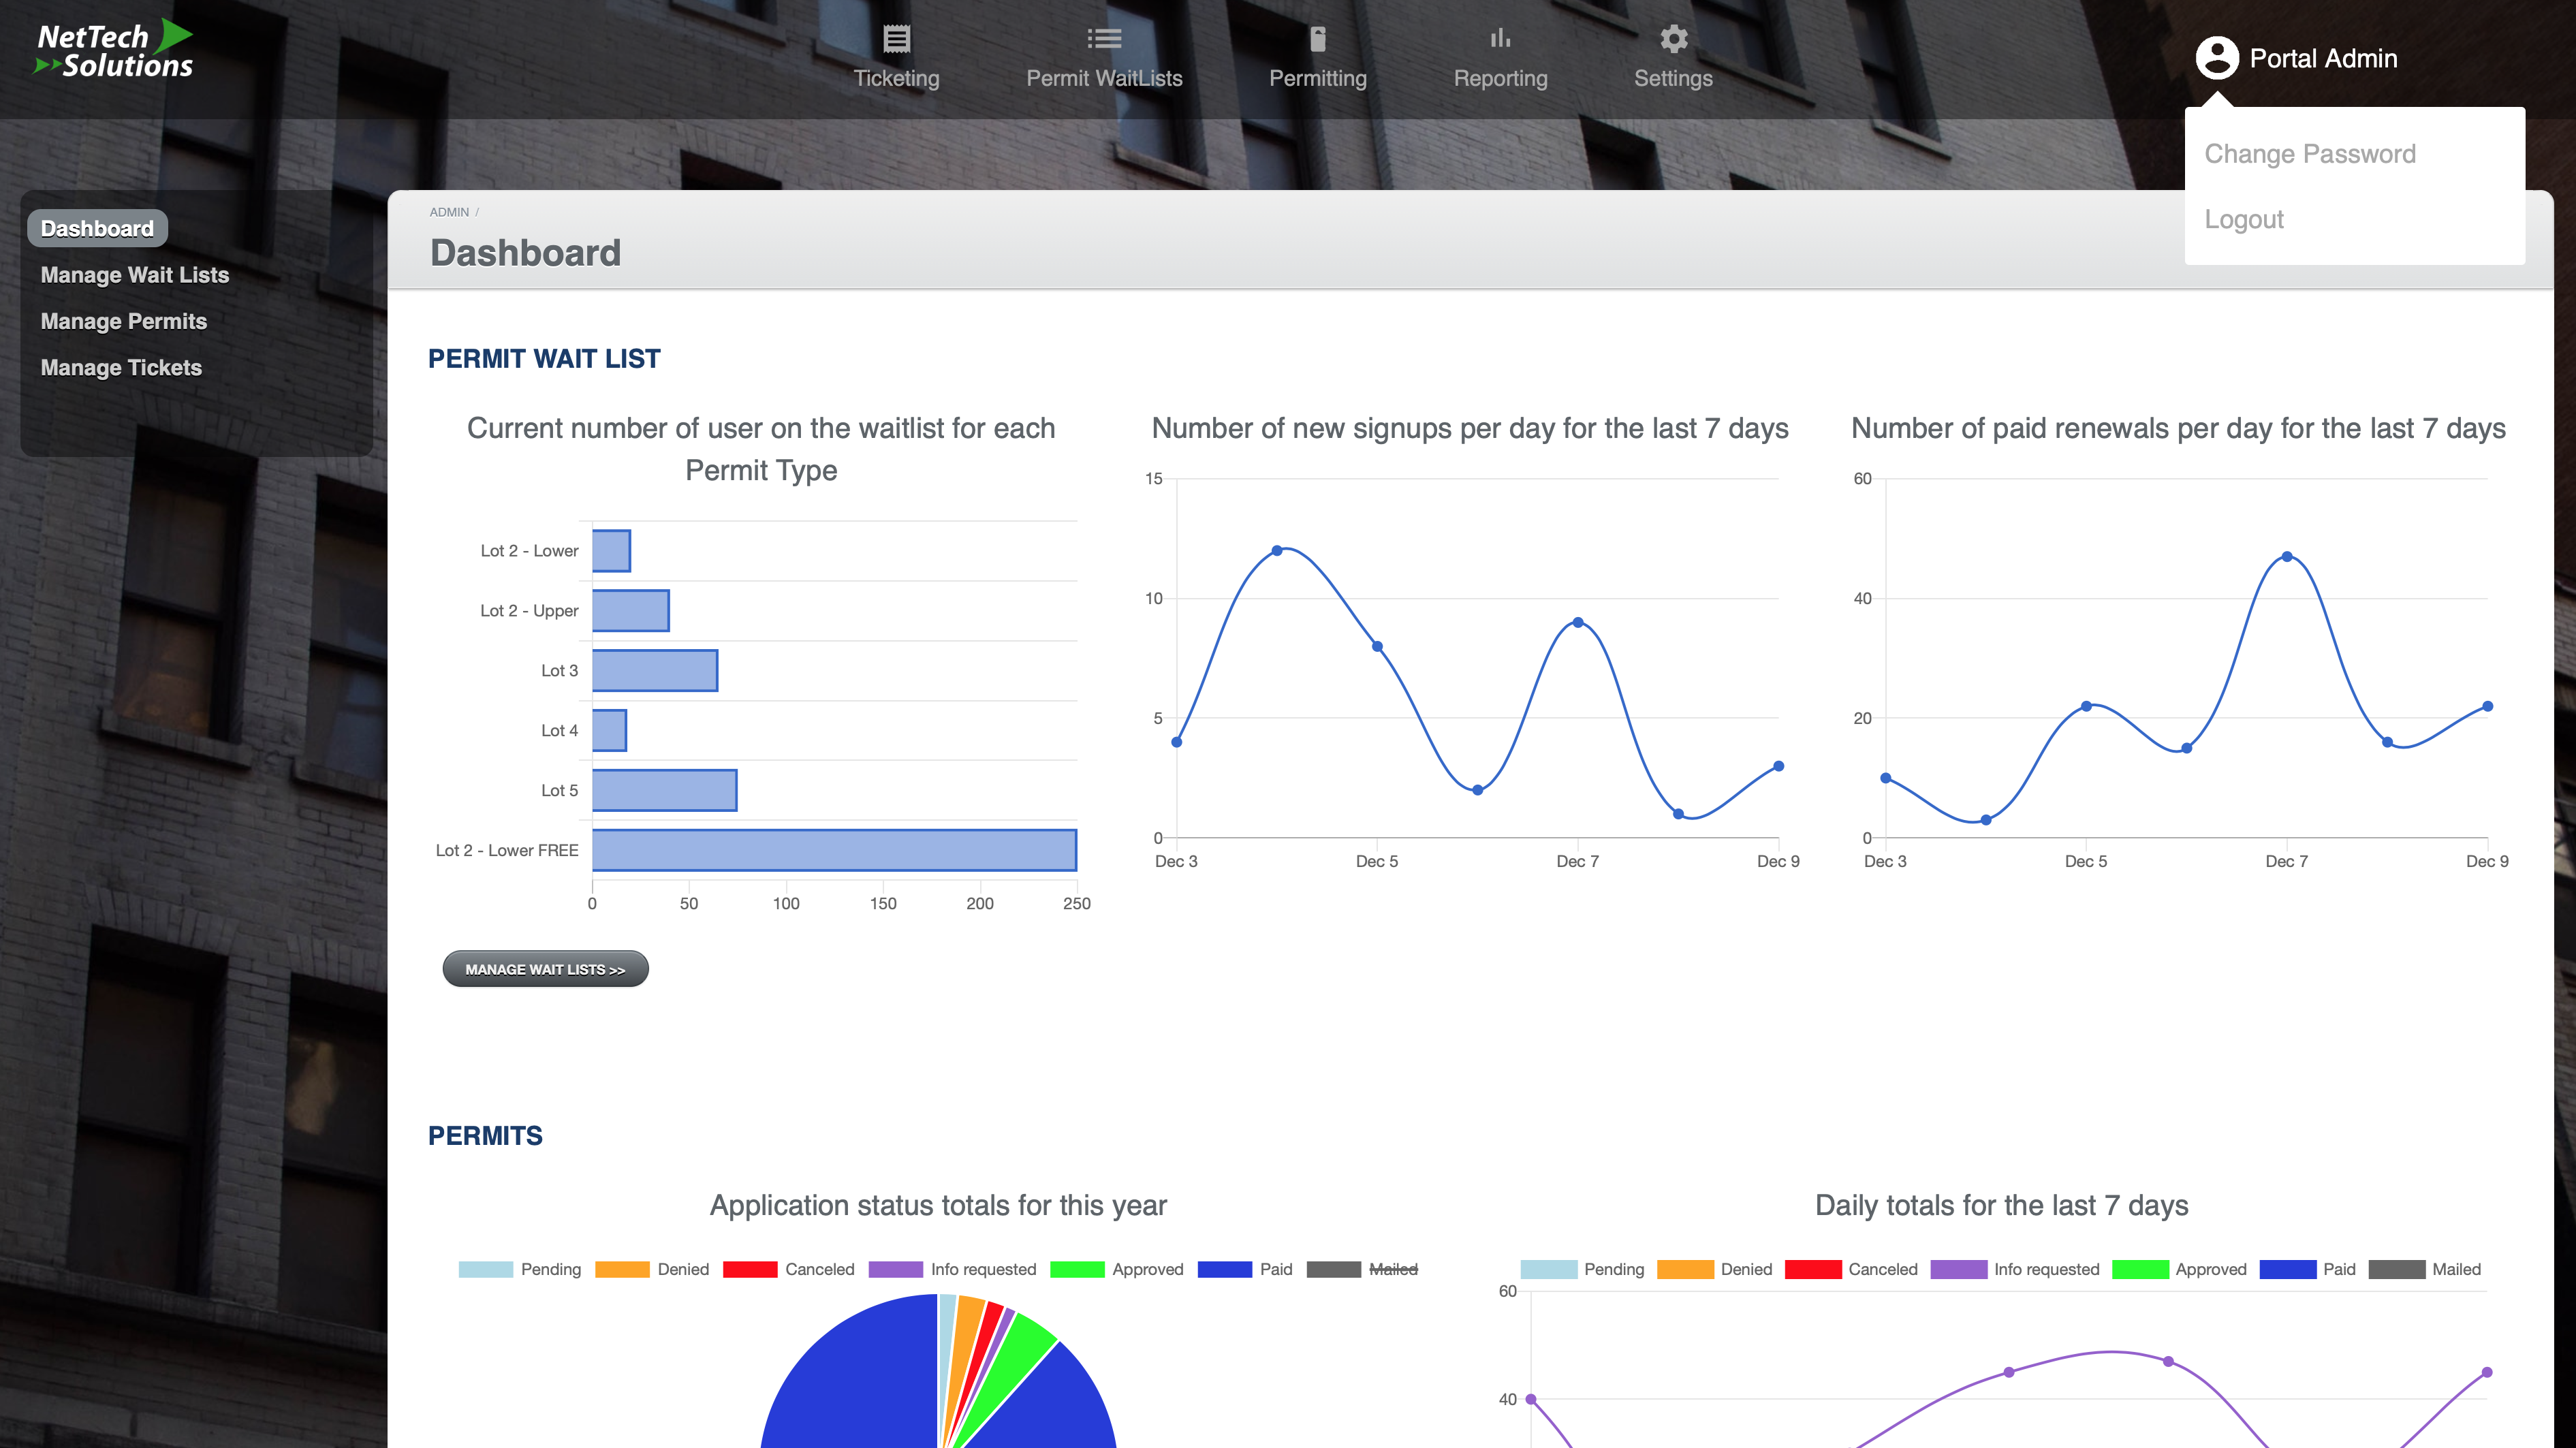Go to Manage Tickets in sidebar
The image size is (2576, 1448).
coord(121,367)
